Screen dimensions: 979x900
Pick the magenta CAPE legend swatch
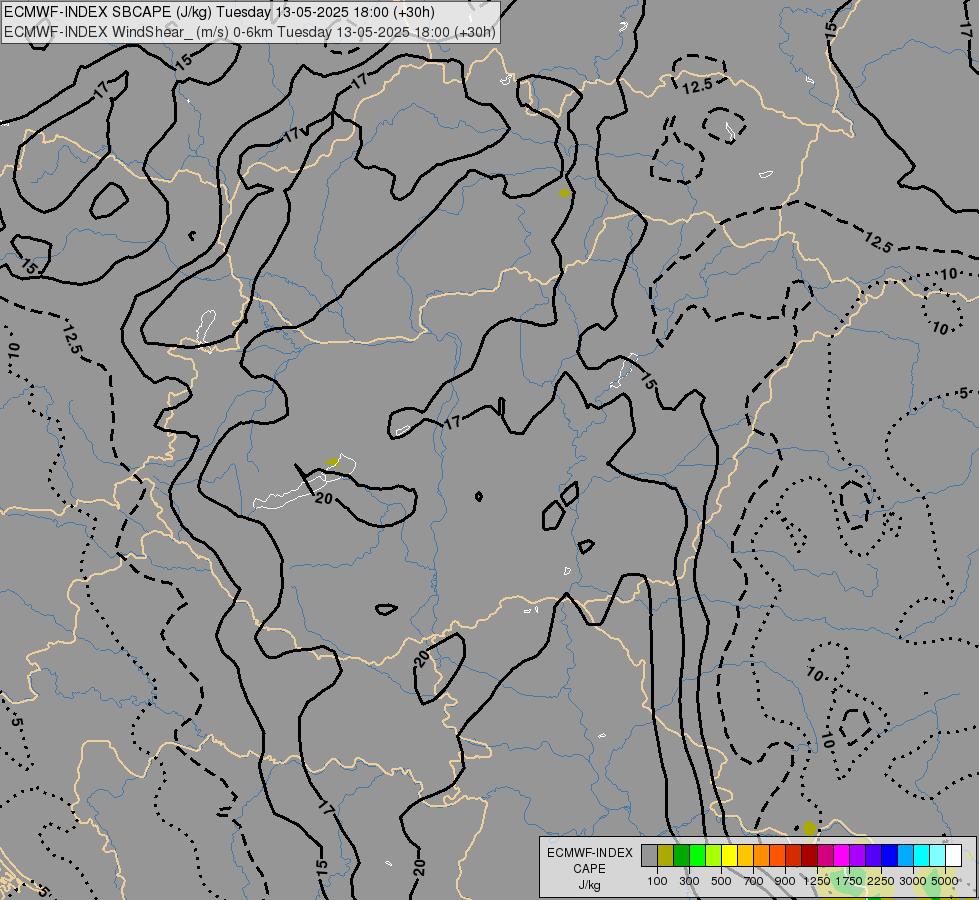click(x=842, y=855)
